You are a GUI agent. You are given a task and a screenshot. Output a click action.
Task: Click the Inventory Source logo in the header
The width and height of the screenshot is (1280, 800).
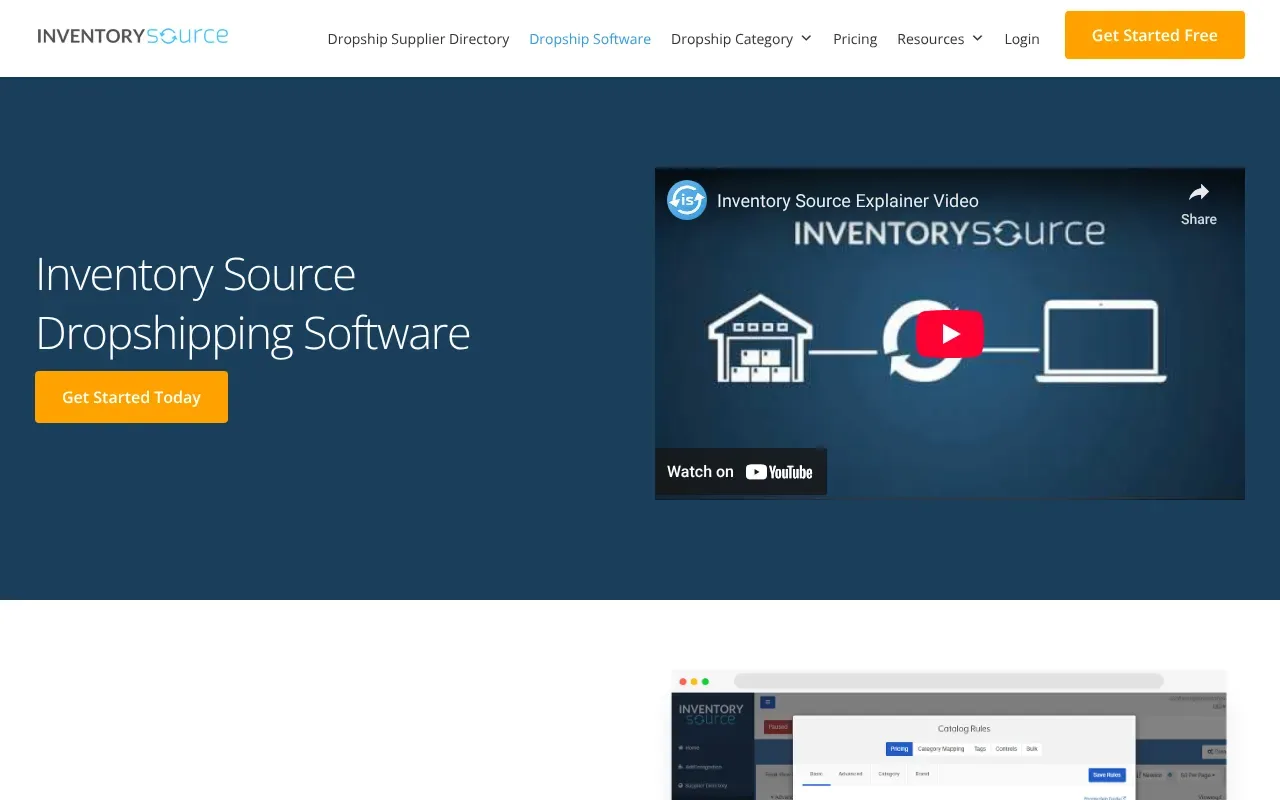(x=132, y=35)
